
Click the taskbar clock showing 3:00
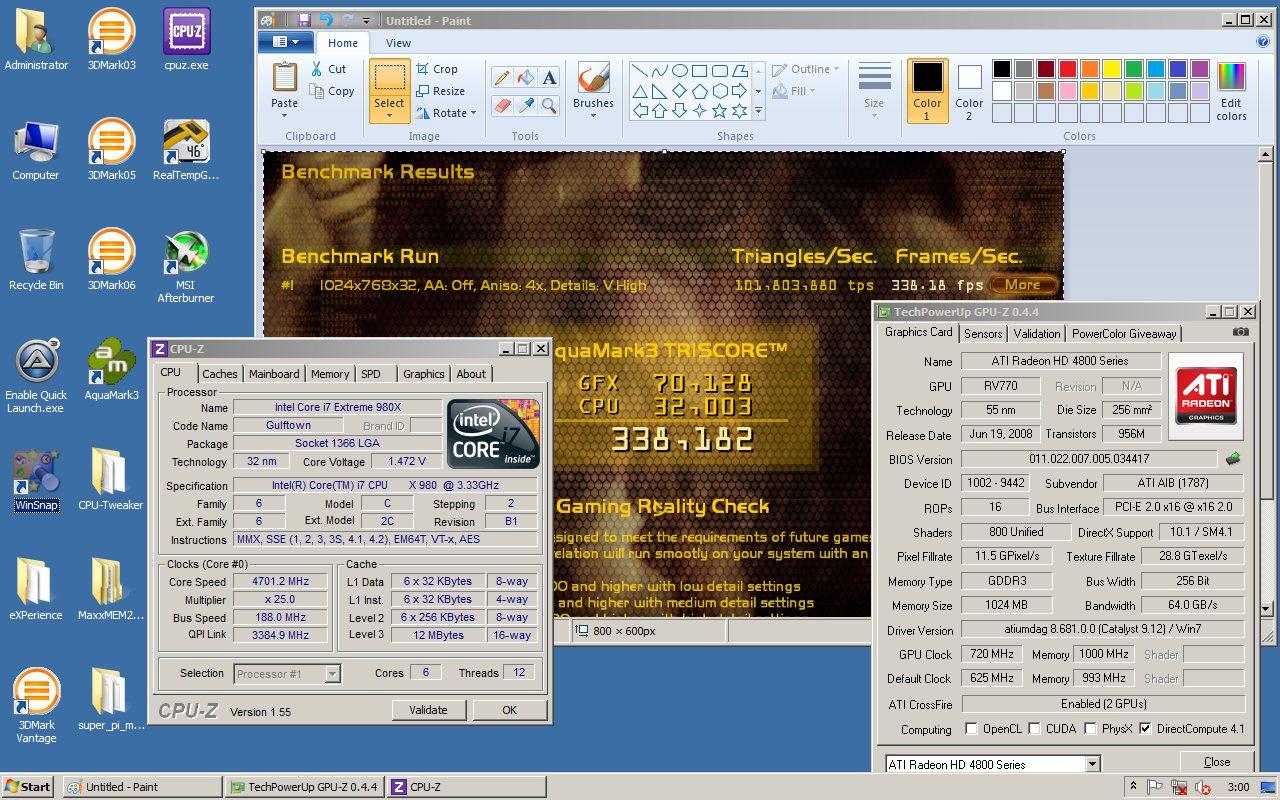[1238, 787]
